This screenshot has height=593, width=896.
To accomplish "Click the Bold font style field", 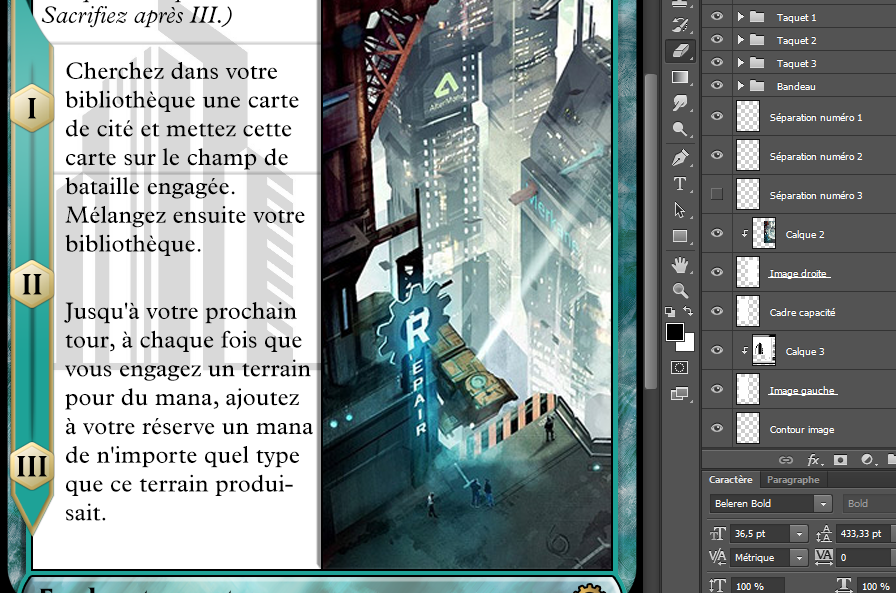I will click(869, 503).
